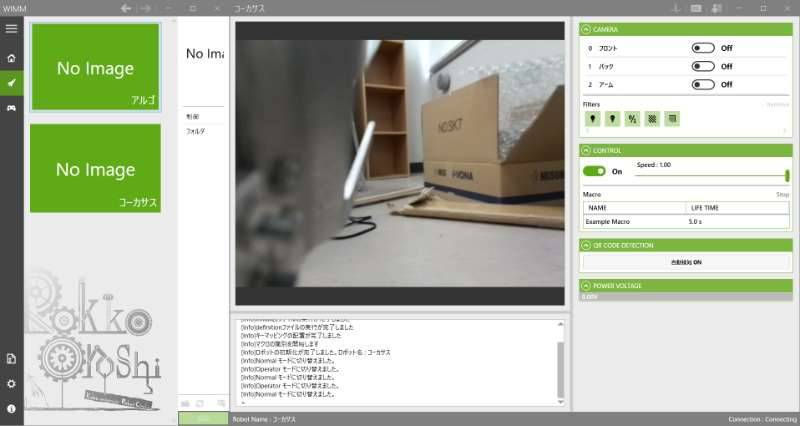Open the document file sidebar icon
The image size is (800, 426).
point(11,359)
